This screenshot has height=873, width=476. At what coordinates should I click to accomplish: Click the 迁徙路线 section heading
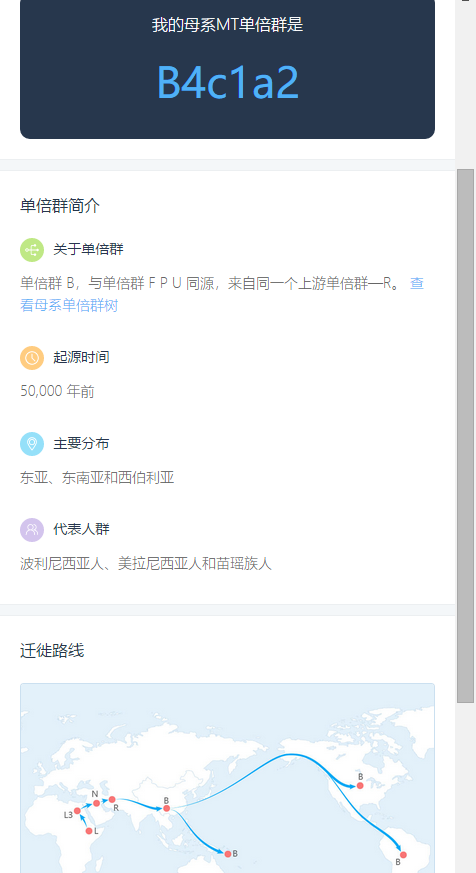(x=52, y=650)
